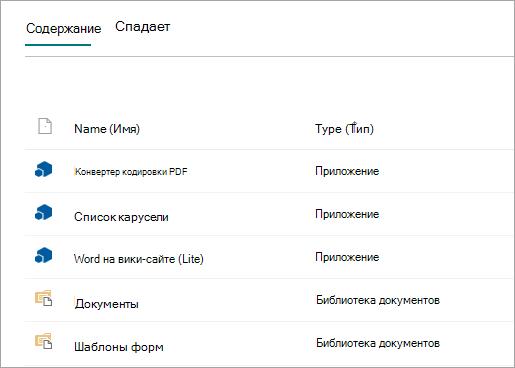This screenshot has width=515, height=368.
Task: Switch to the Содержание tab
Action: pos(63,29)
